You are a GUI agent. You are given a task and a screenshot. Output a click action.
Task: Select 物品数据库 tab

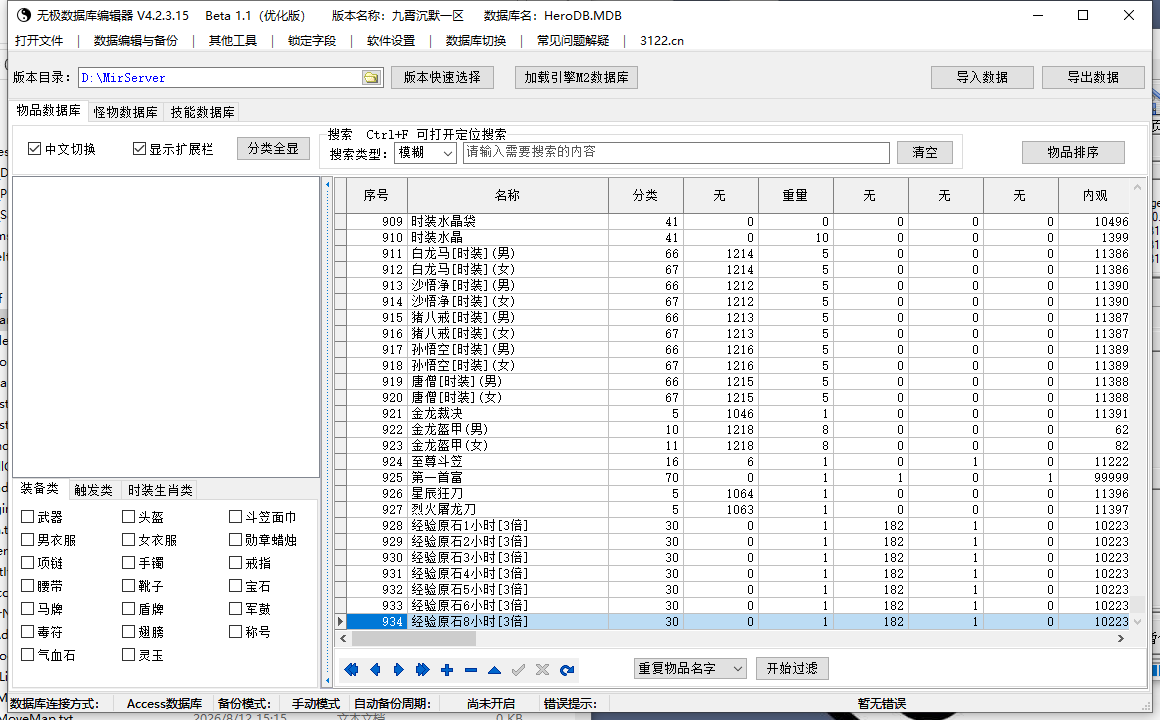point(49,110)
